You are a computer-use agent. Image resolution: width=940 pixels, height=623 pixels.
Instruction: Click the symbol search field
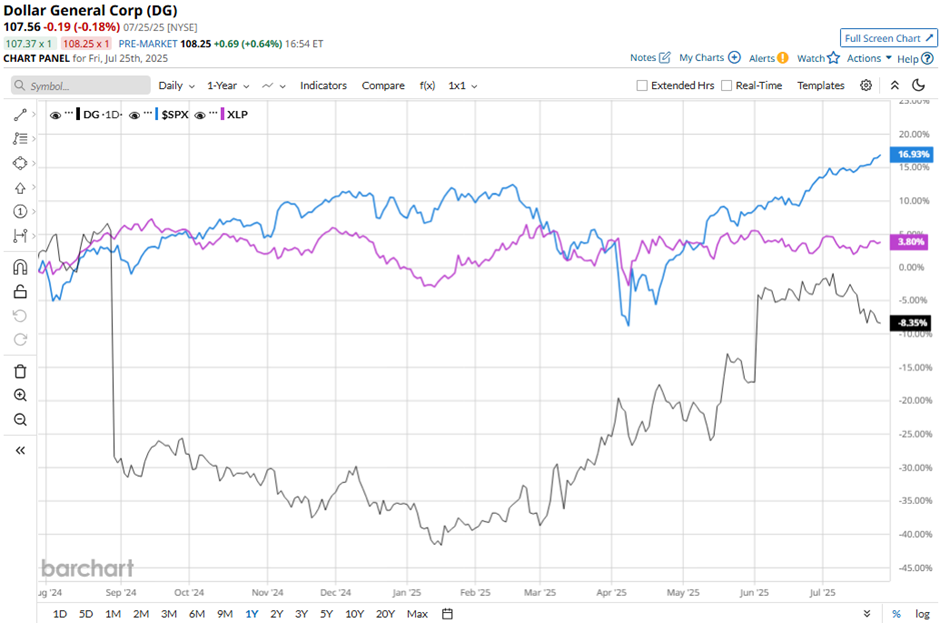tap(81, 85)
